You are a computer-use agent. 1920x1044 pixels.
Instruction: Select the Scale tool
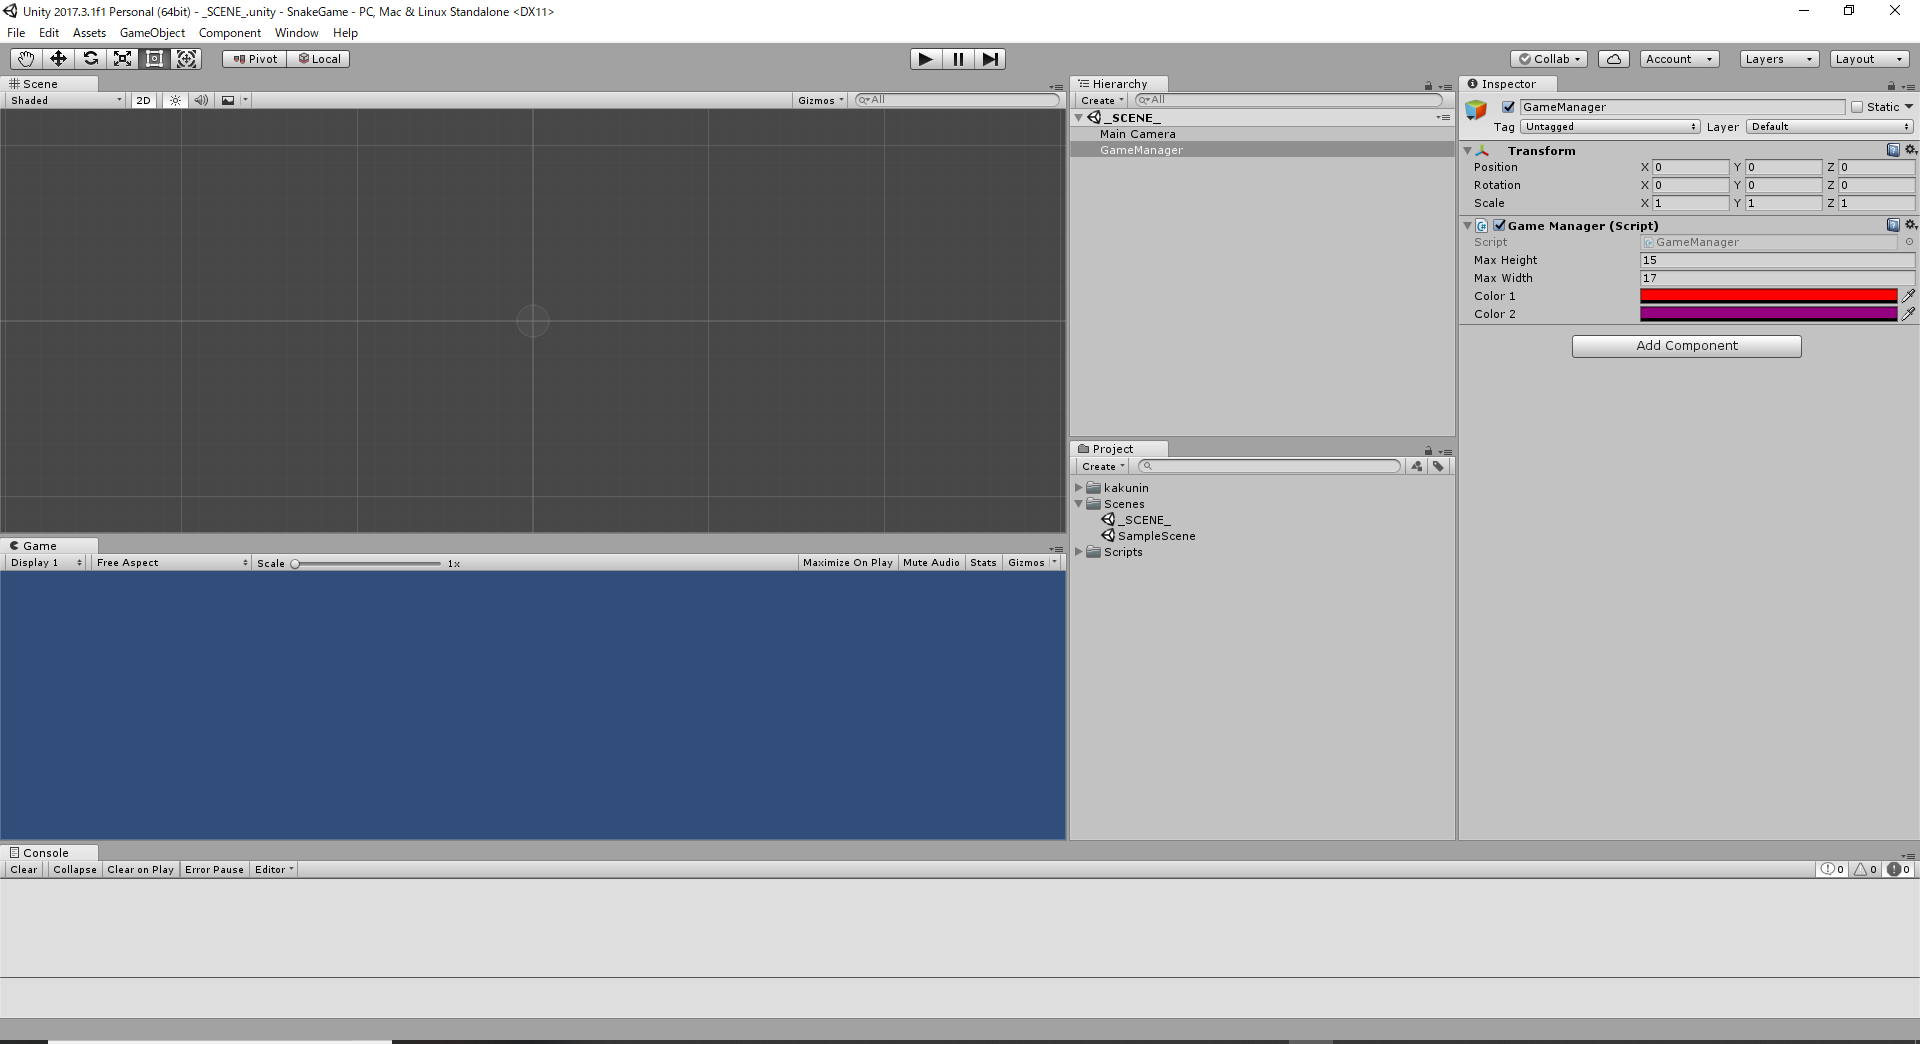click(x=122, y=59)
